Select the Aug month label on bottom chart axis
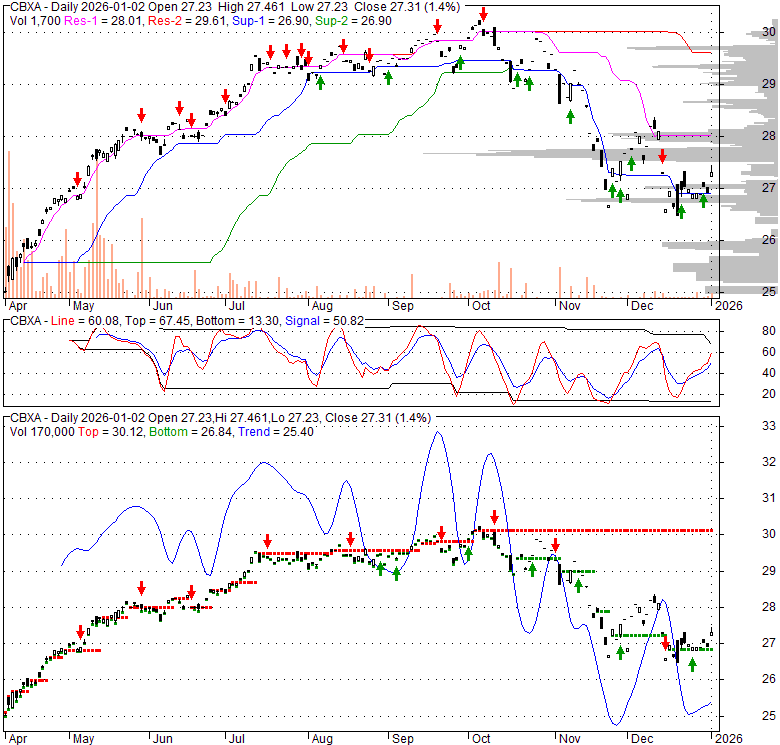Screen dimensions: 780x745 coord(321,737)
